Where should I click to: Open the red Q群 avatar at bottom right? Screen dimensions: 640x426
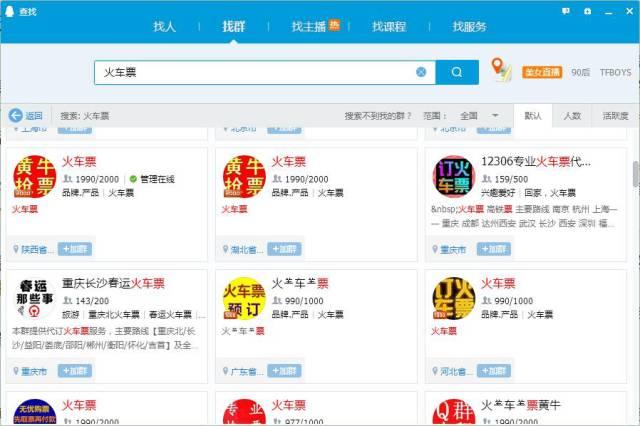453,412
